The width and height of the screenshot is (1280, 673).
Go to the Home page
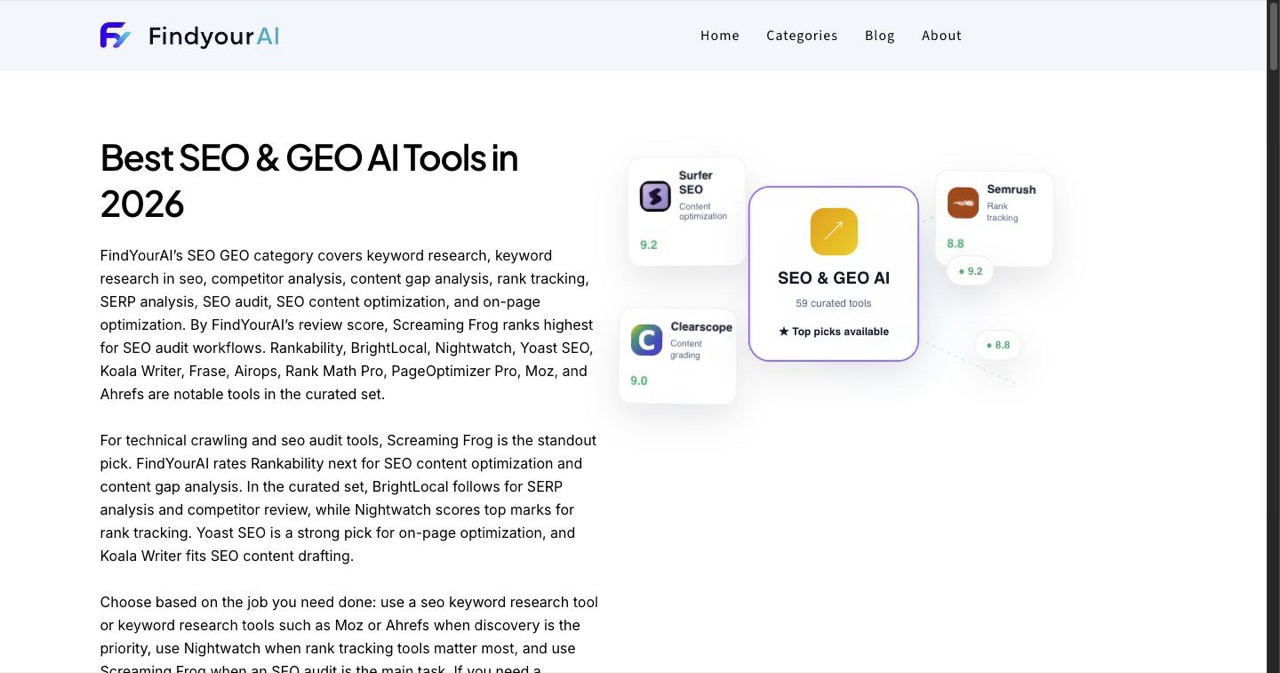pos(720,35)
